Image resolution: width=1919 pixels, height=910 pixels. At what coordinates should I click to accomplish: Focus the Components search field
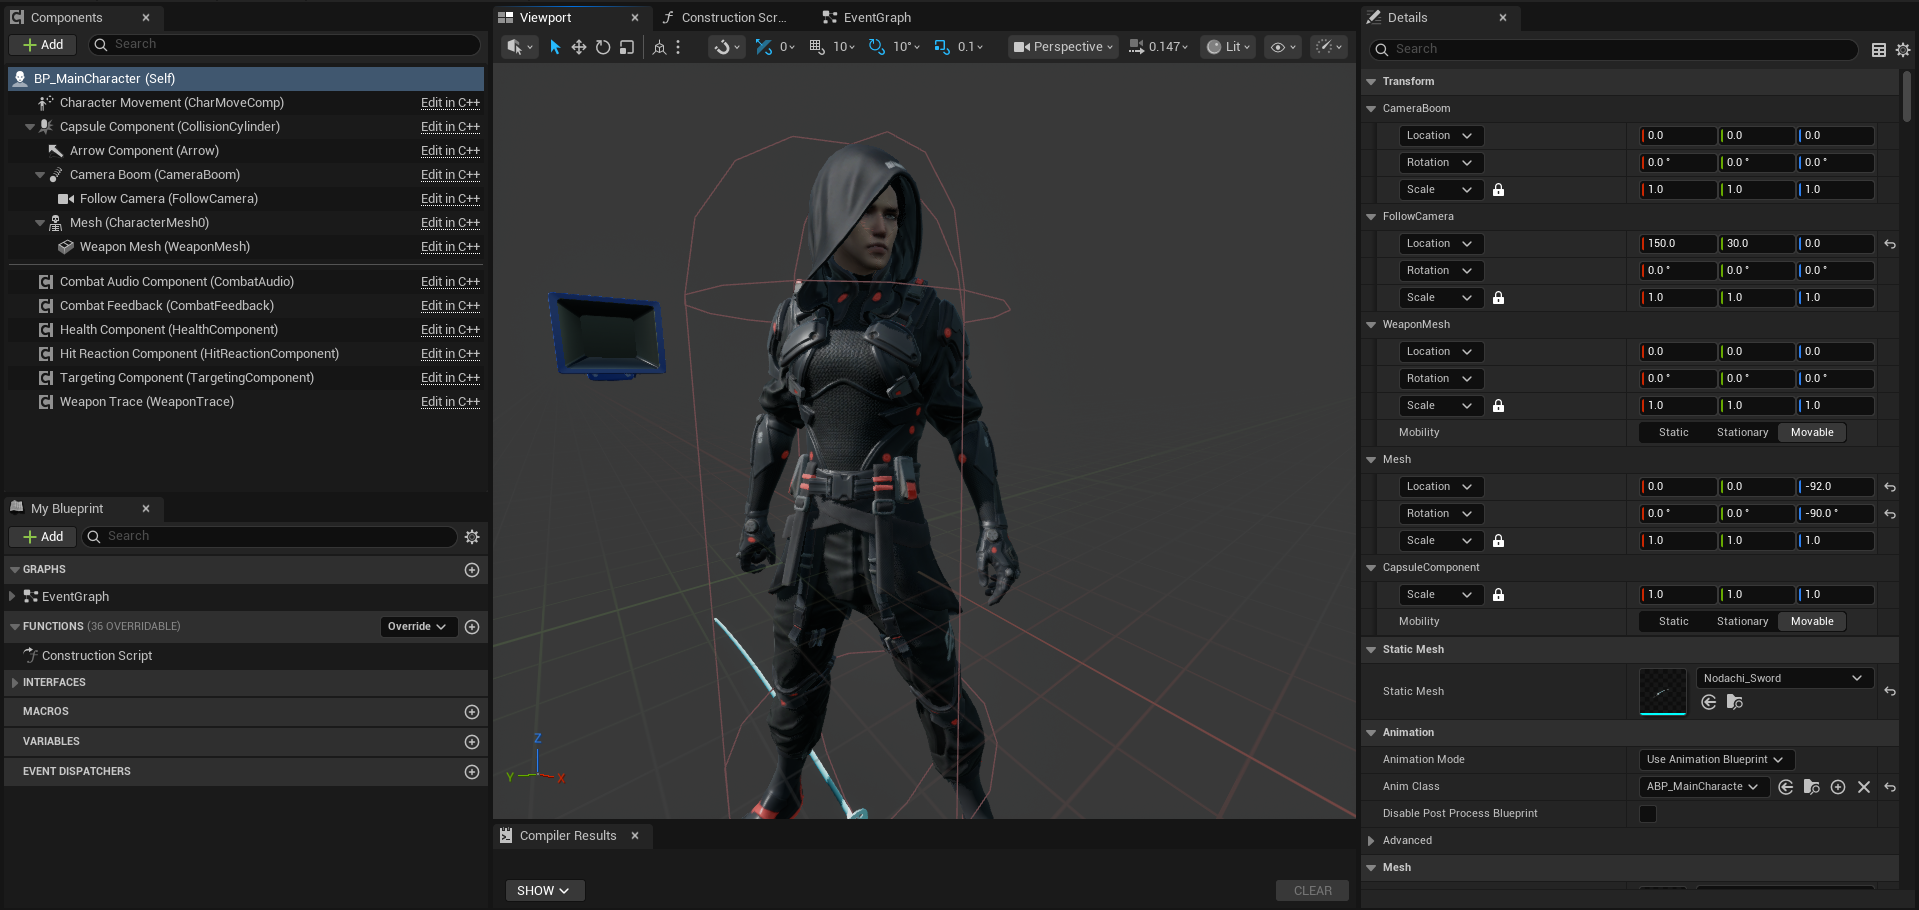pyautogui.click(x=285, y=45)
